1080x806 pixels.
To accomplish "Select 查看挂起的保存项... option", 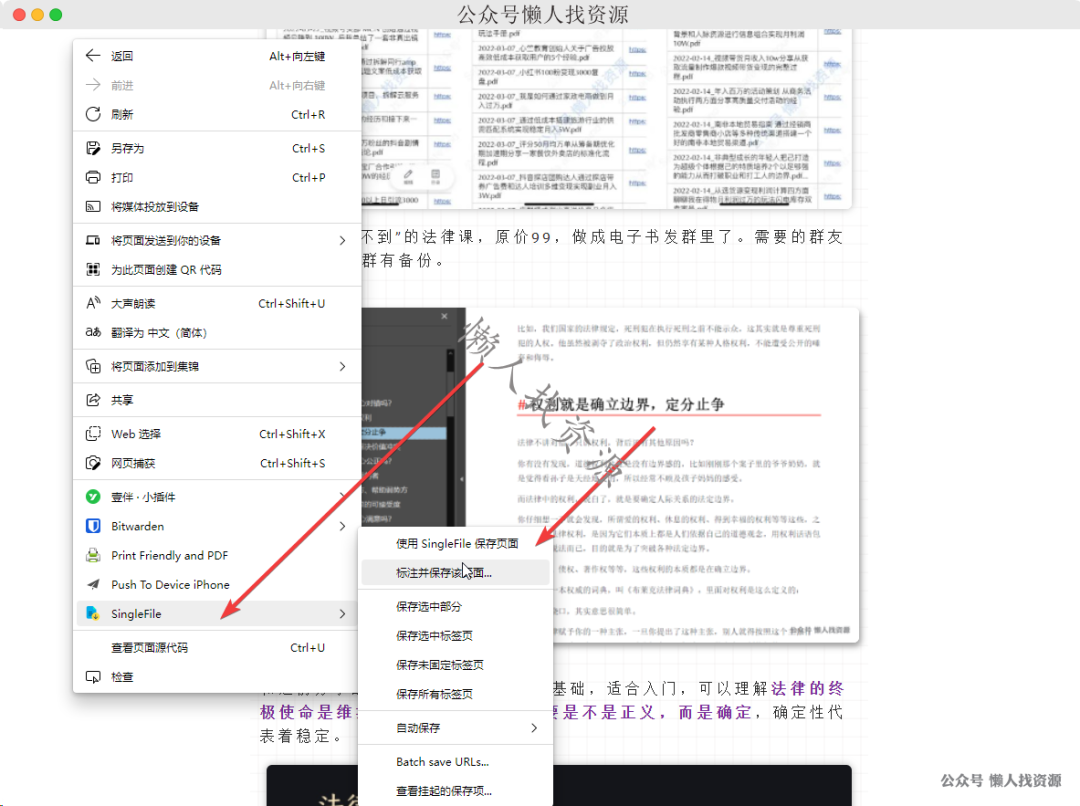I will [x=455, y=791].
